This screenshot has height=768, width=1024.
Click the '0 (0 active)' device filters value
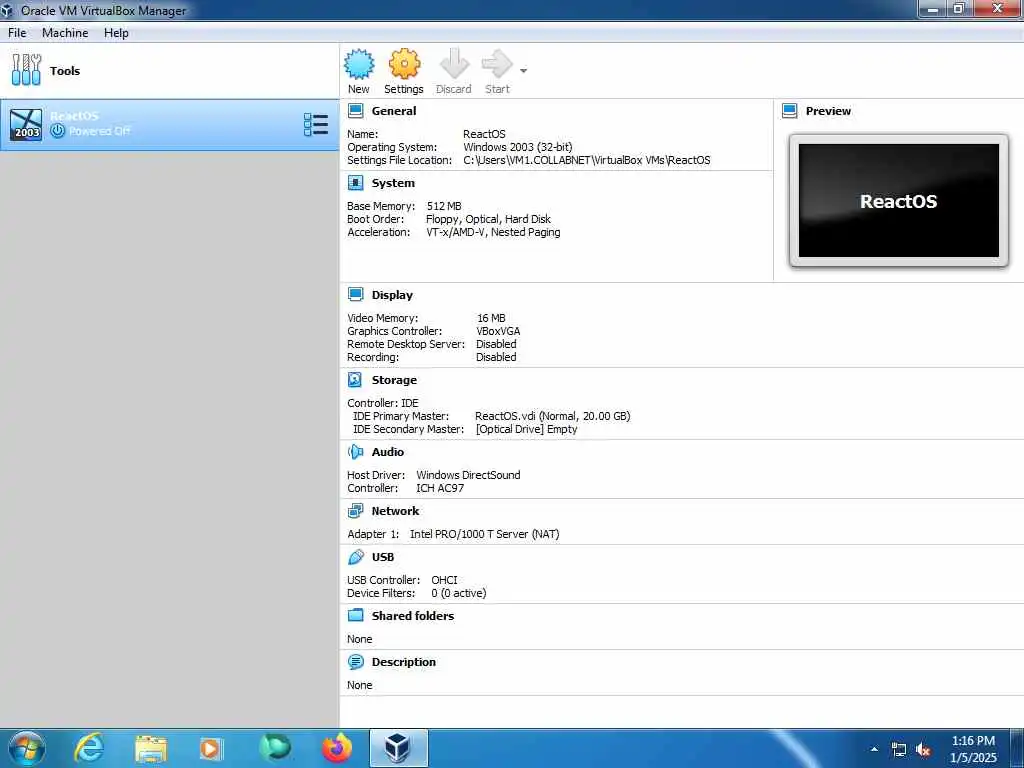click(x=458, y=593)
